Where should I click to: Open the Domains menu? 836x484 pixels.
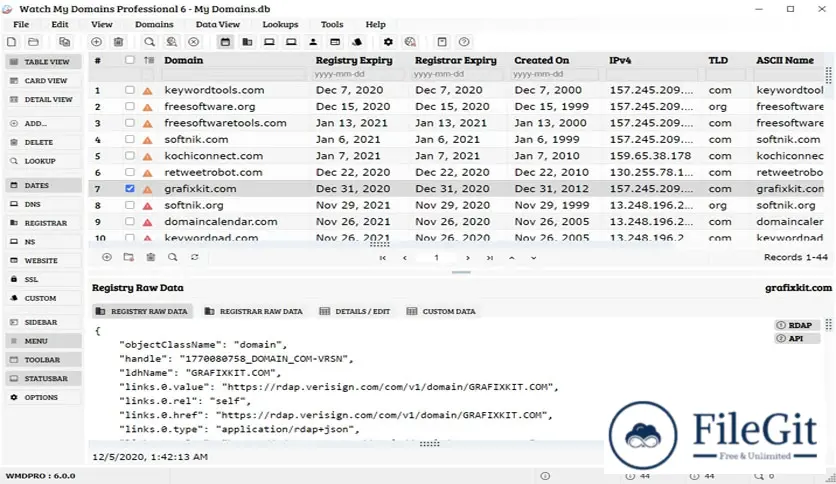pos(154,25)
